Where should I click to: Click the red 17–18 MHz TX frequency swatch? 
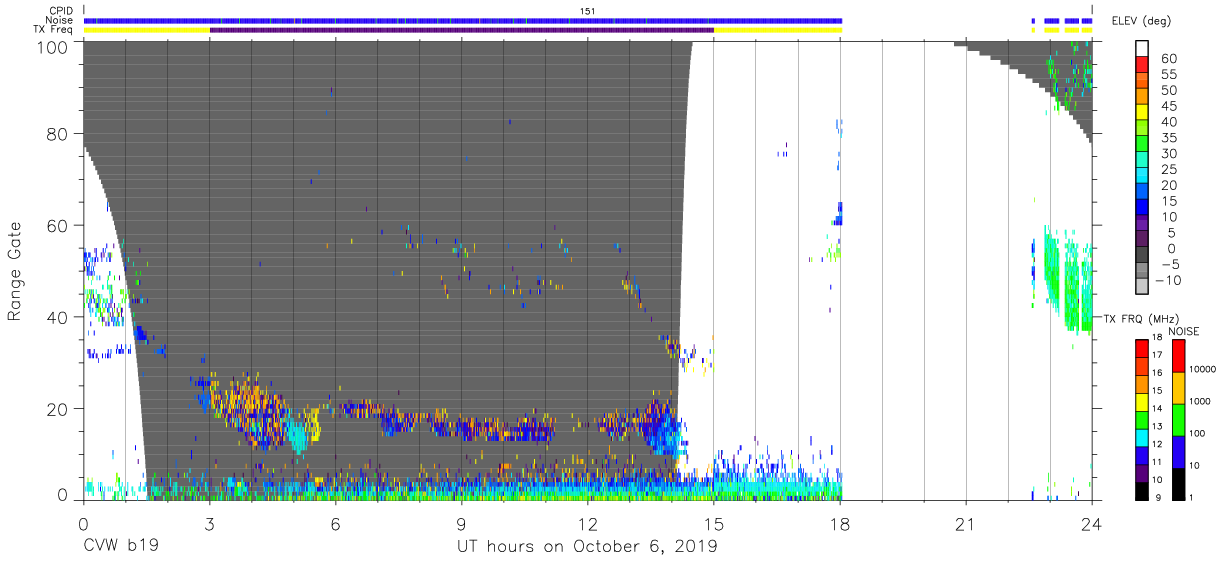pos(1141,348)
